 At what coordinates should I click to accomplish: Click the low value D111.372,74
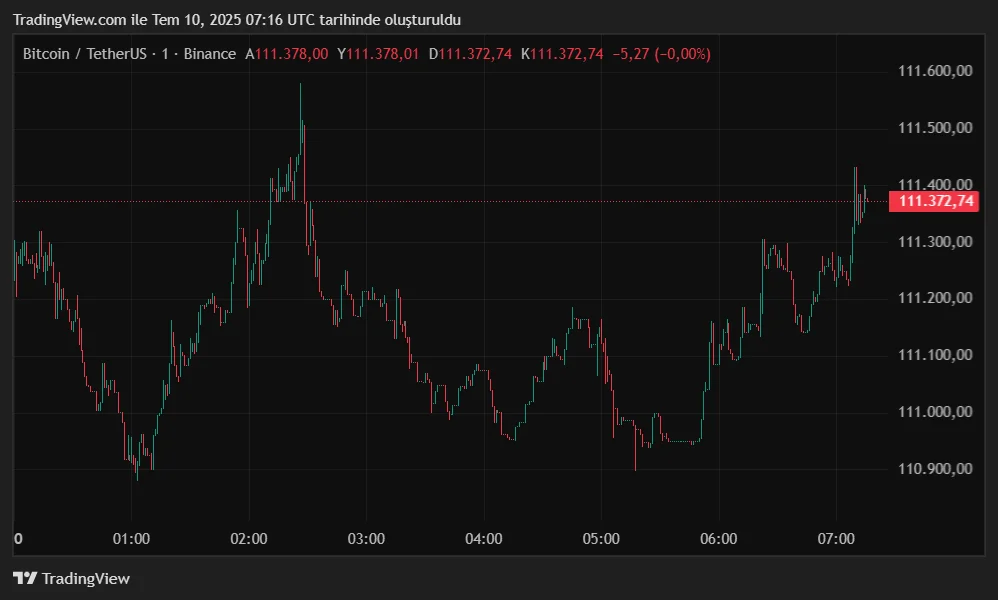(x=470, y=54)
